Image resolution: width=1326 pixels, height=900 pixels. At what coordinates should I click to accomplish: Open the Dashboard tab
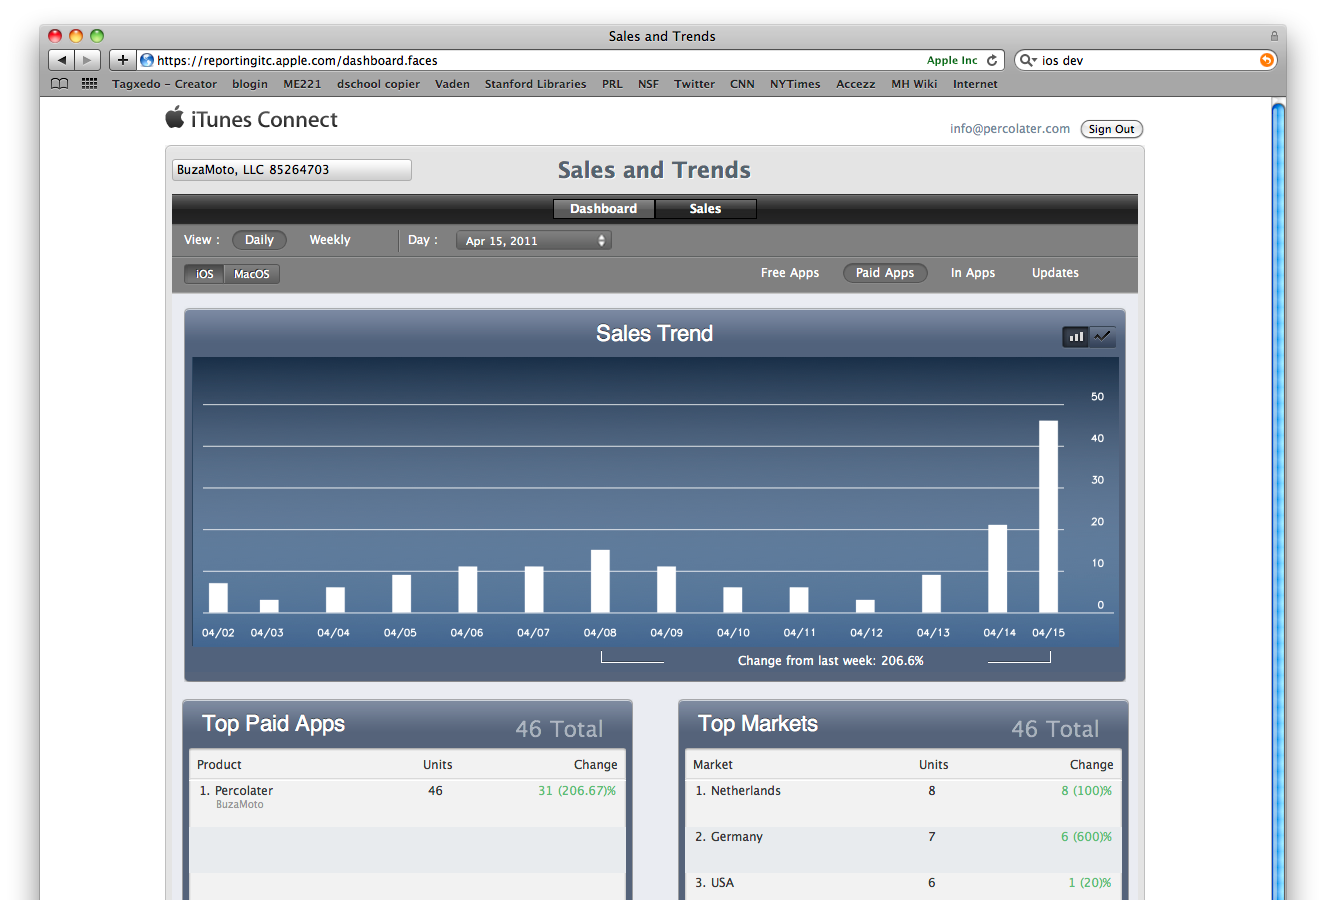coord(604,209)
